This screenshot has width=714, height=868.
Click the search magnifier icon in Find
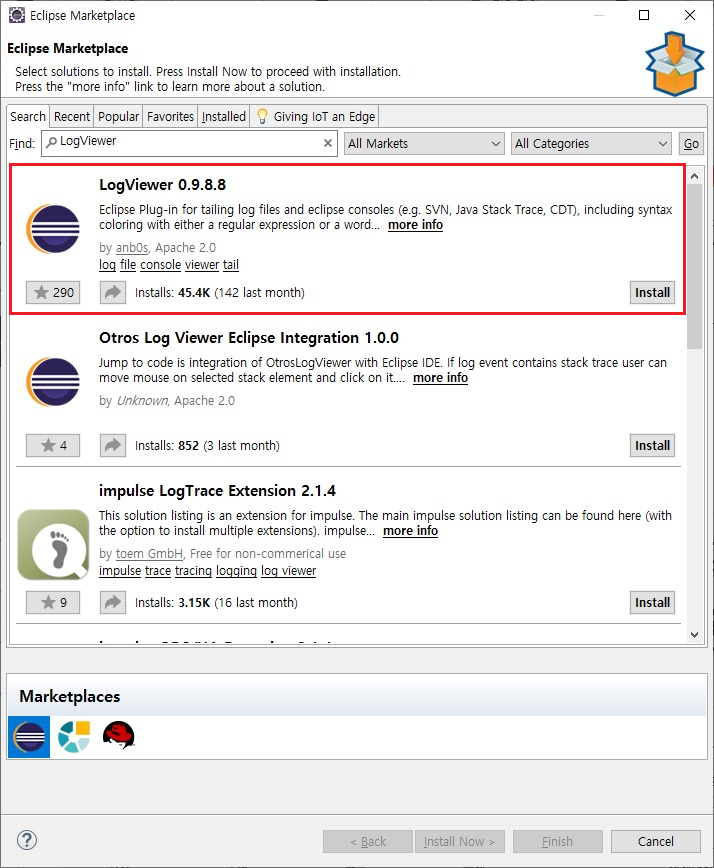[51, 142]
